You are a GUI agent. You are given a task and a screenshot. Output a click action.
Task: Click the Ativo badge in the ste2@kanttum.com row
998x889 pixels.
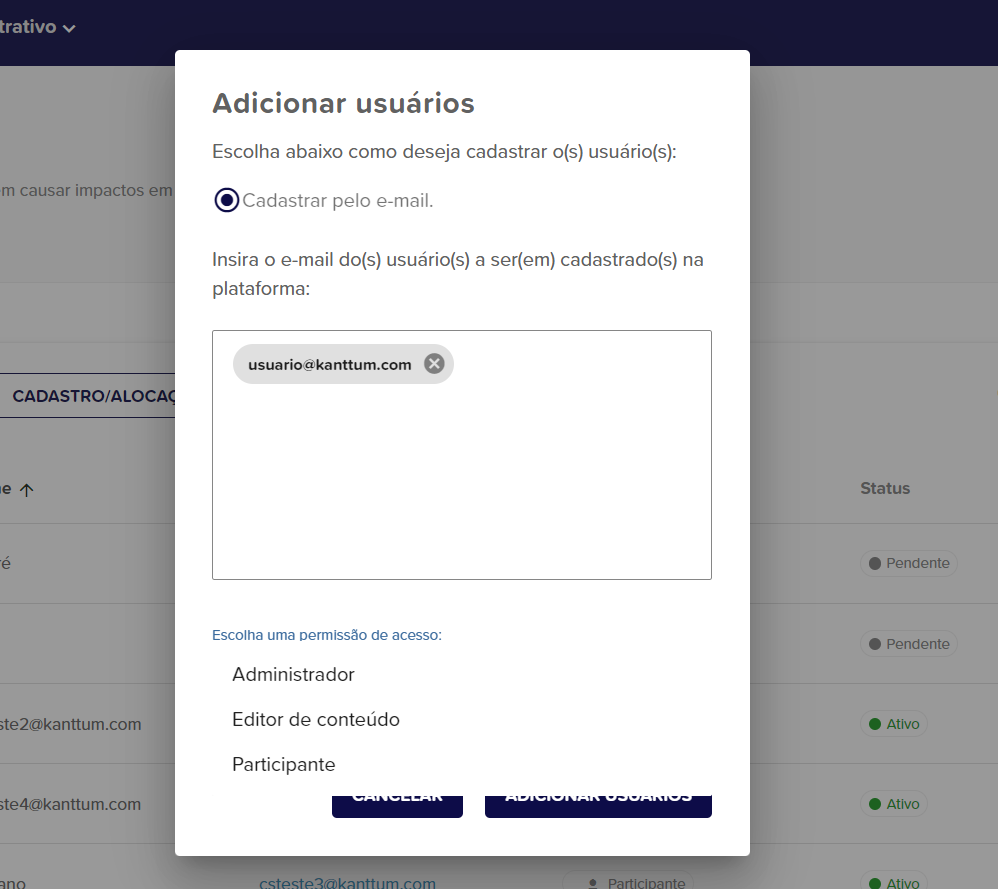(894, 724)
